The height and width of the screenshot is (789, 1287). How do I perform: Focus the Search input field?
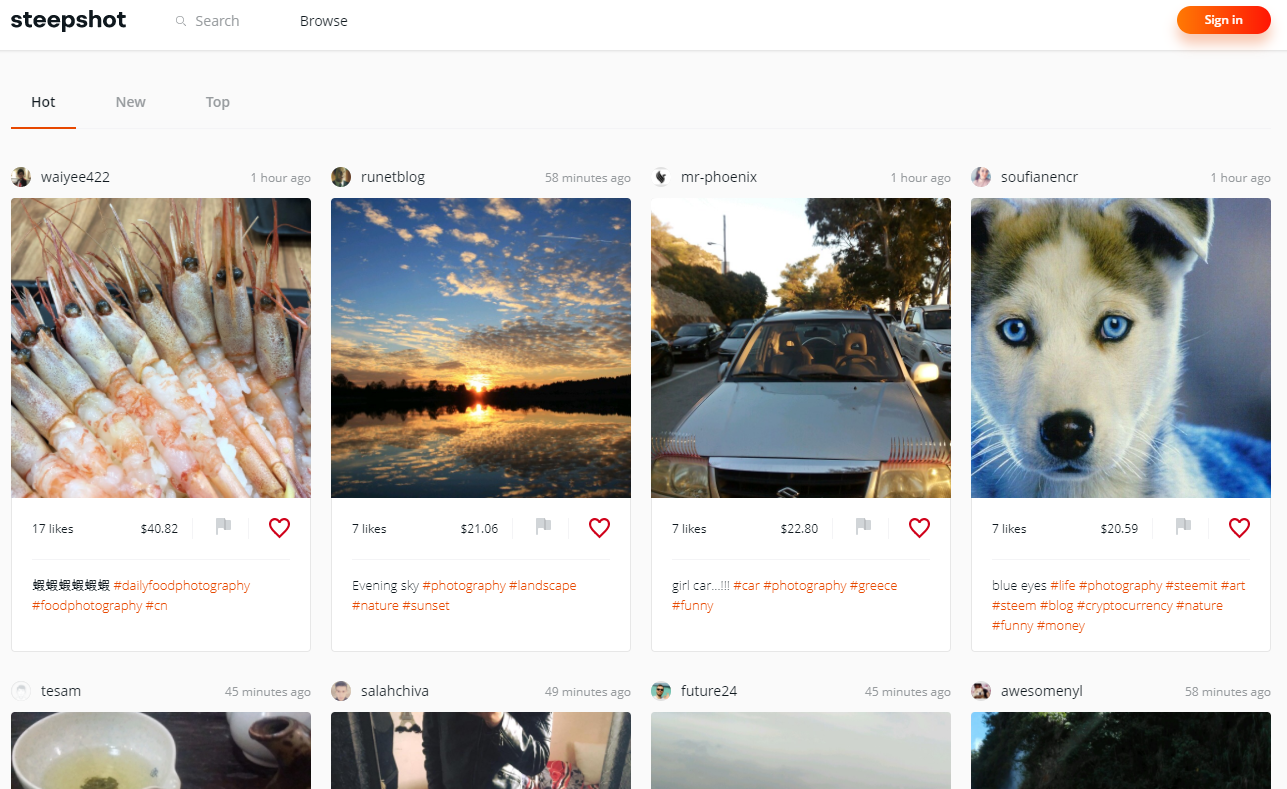[x=217, y=21]
